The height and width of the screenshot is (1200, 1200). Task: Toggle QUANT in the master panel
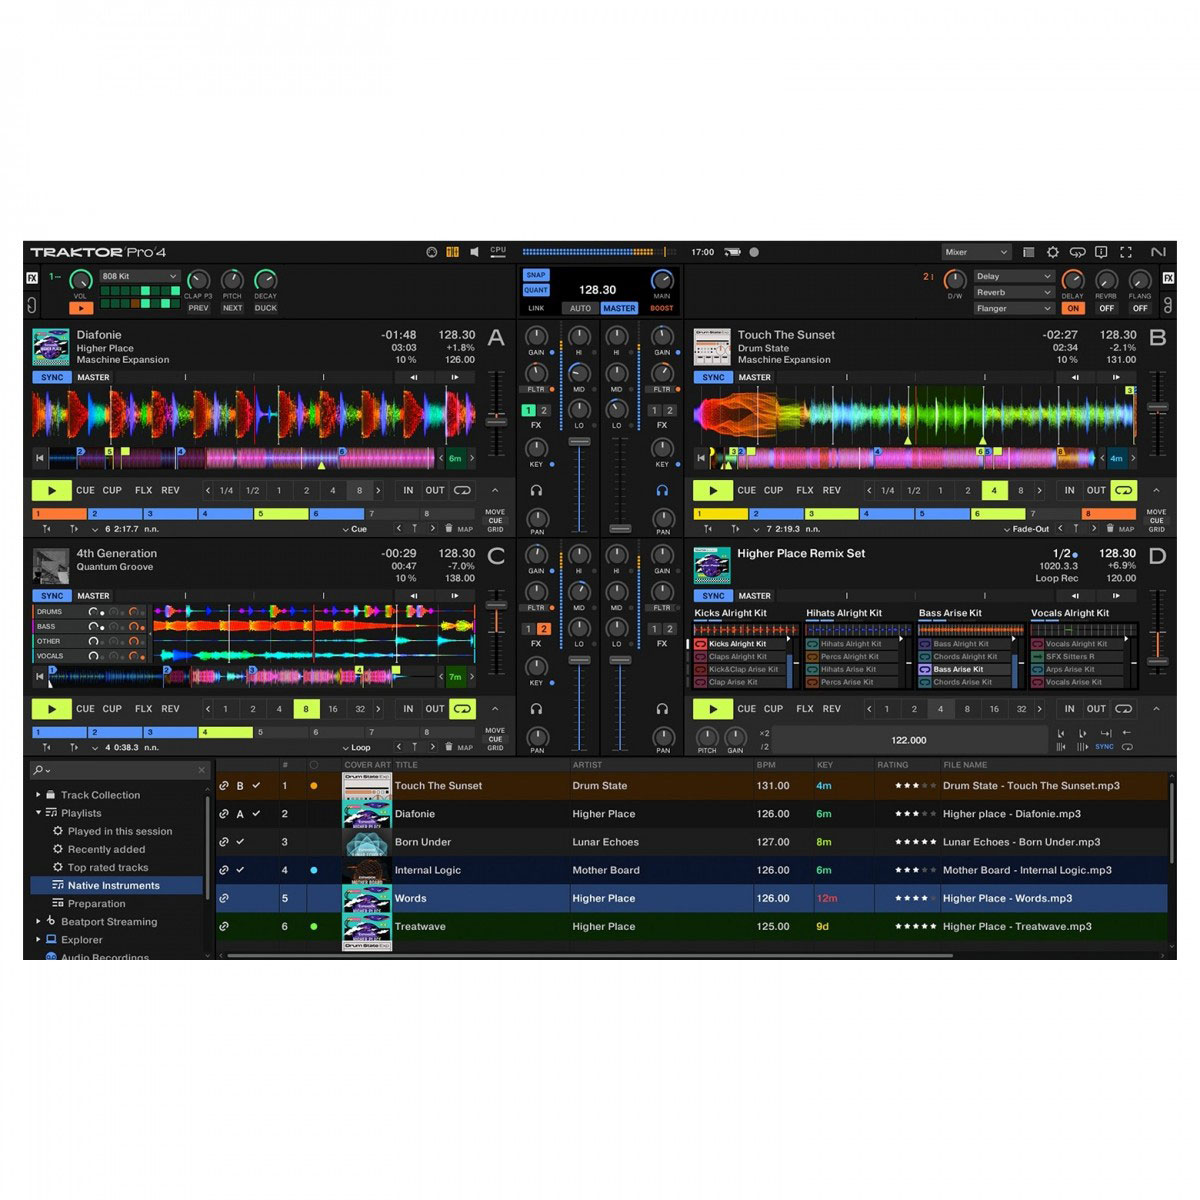tap(536, 289)
